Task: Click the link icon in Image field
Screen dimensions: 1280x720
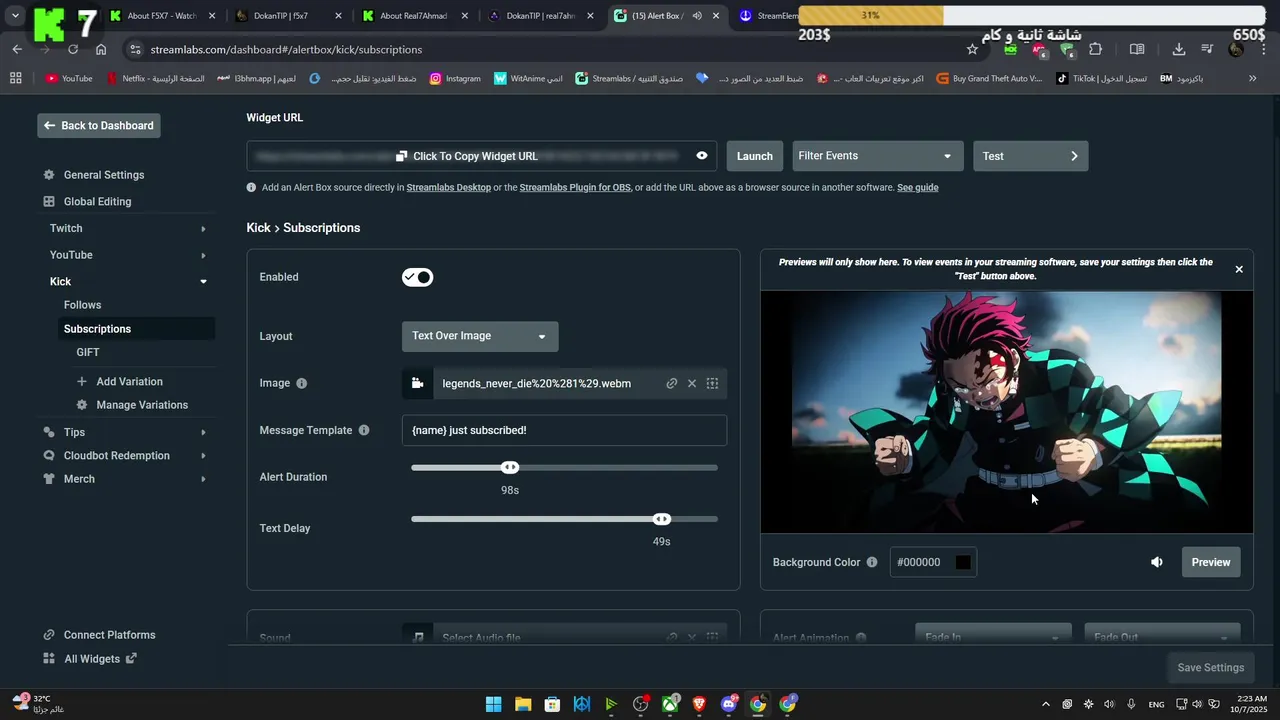Action: [672, 383]
